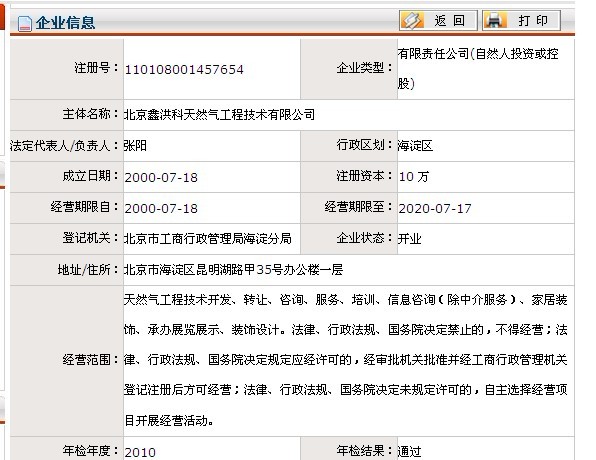Click the 年检年度 label
The image size is (596, 460).
click(x=91, y=450)
